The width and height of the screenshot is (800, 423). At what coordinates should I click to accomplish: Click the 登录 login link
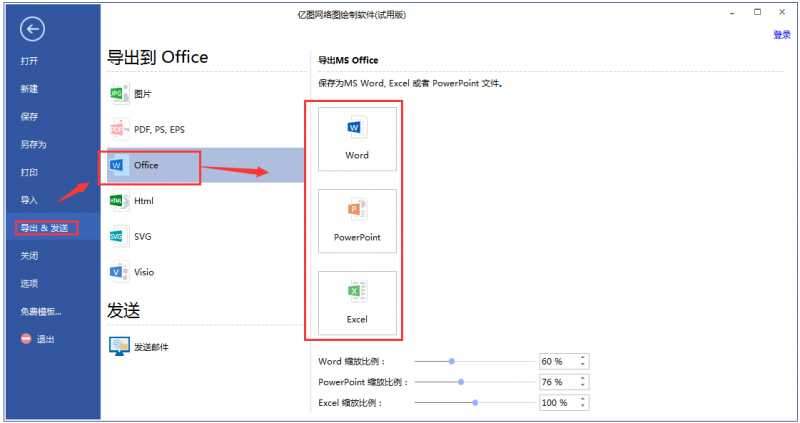click(781, 35)
